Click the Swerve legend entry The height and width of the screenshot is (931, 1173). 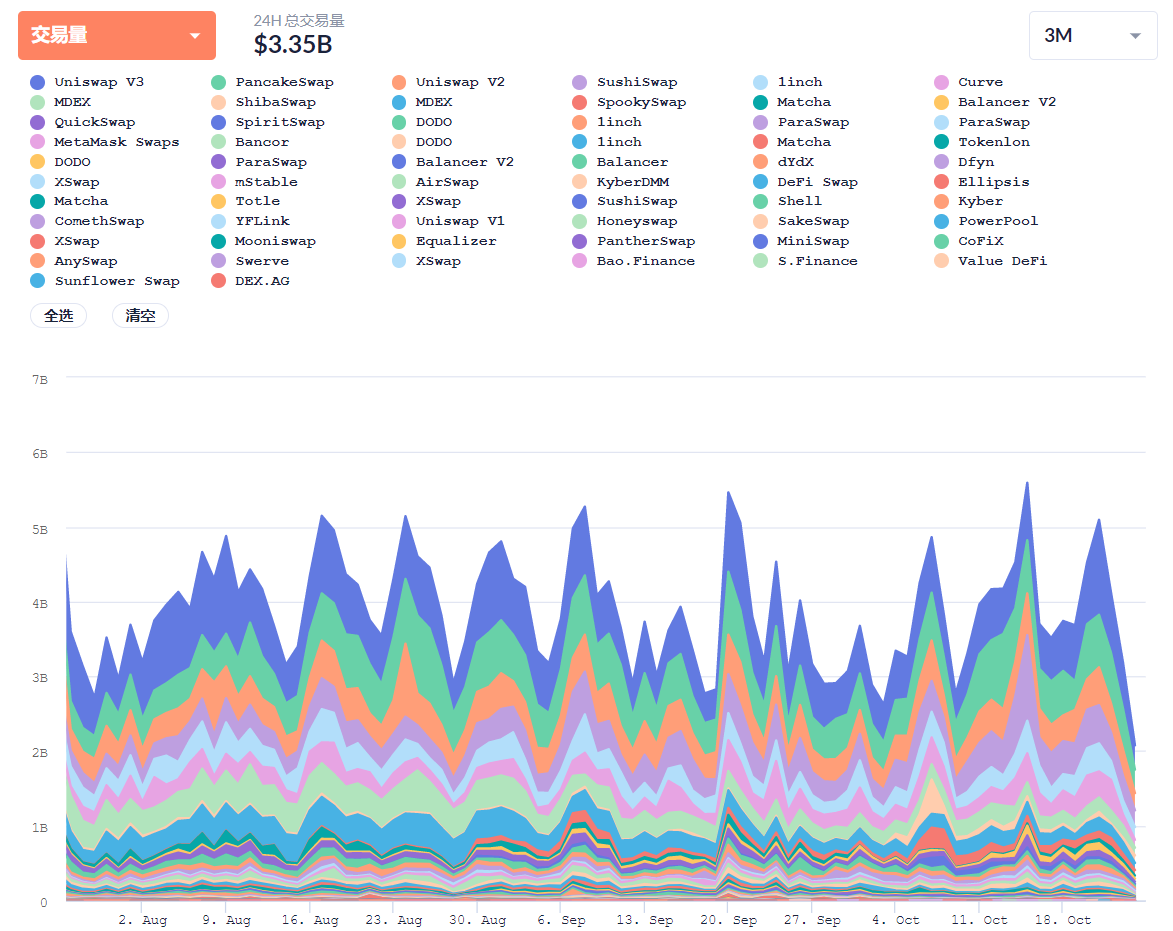pos(250,261)
